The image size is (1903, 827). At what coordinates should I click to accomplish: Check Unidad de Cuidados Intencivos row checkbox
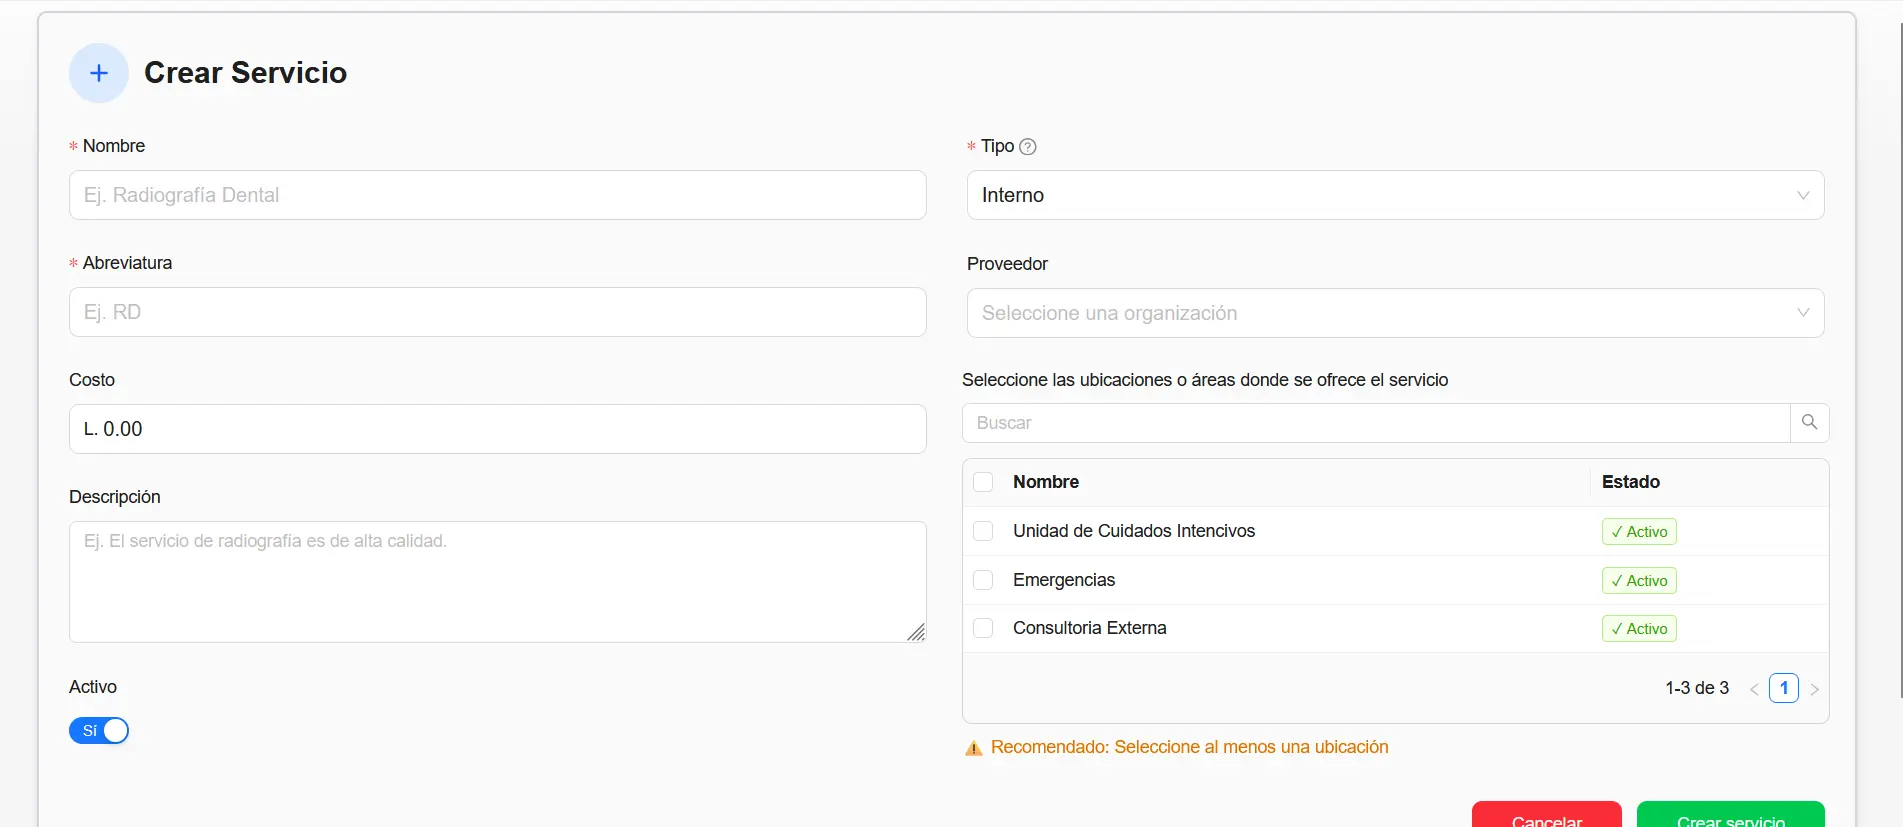pos(983,531)
